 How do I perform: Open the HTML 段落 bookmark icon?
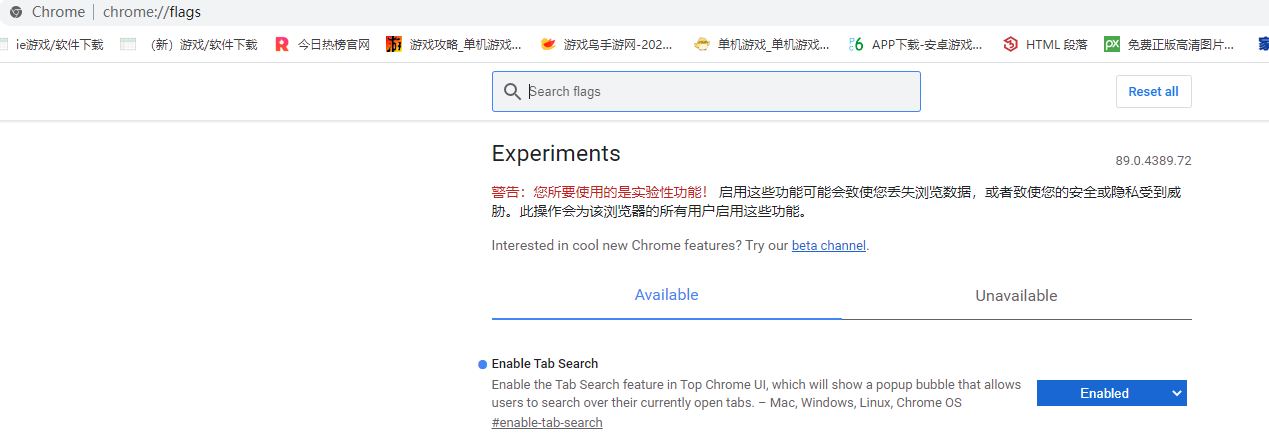[x=1010, y=44]
